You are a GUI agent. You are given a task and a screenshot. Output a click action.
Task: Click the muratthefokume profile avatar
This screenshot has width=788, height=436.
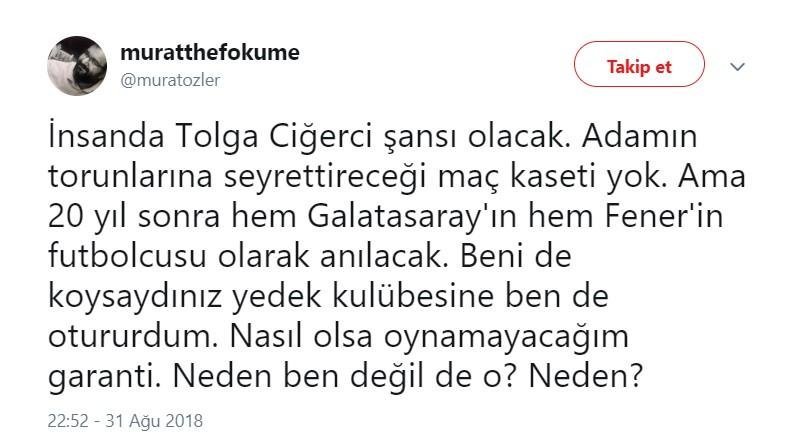(x=77, y=66)
